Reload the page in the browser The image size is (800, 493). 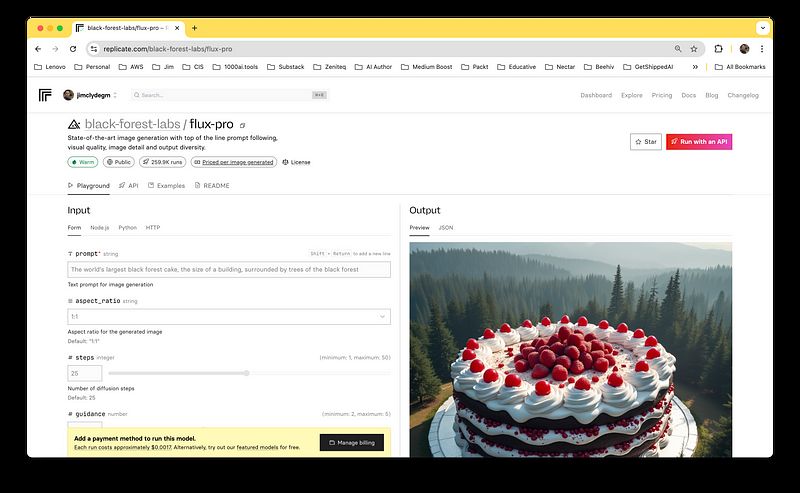coord(73,48)
